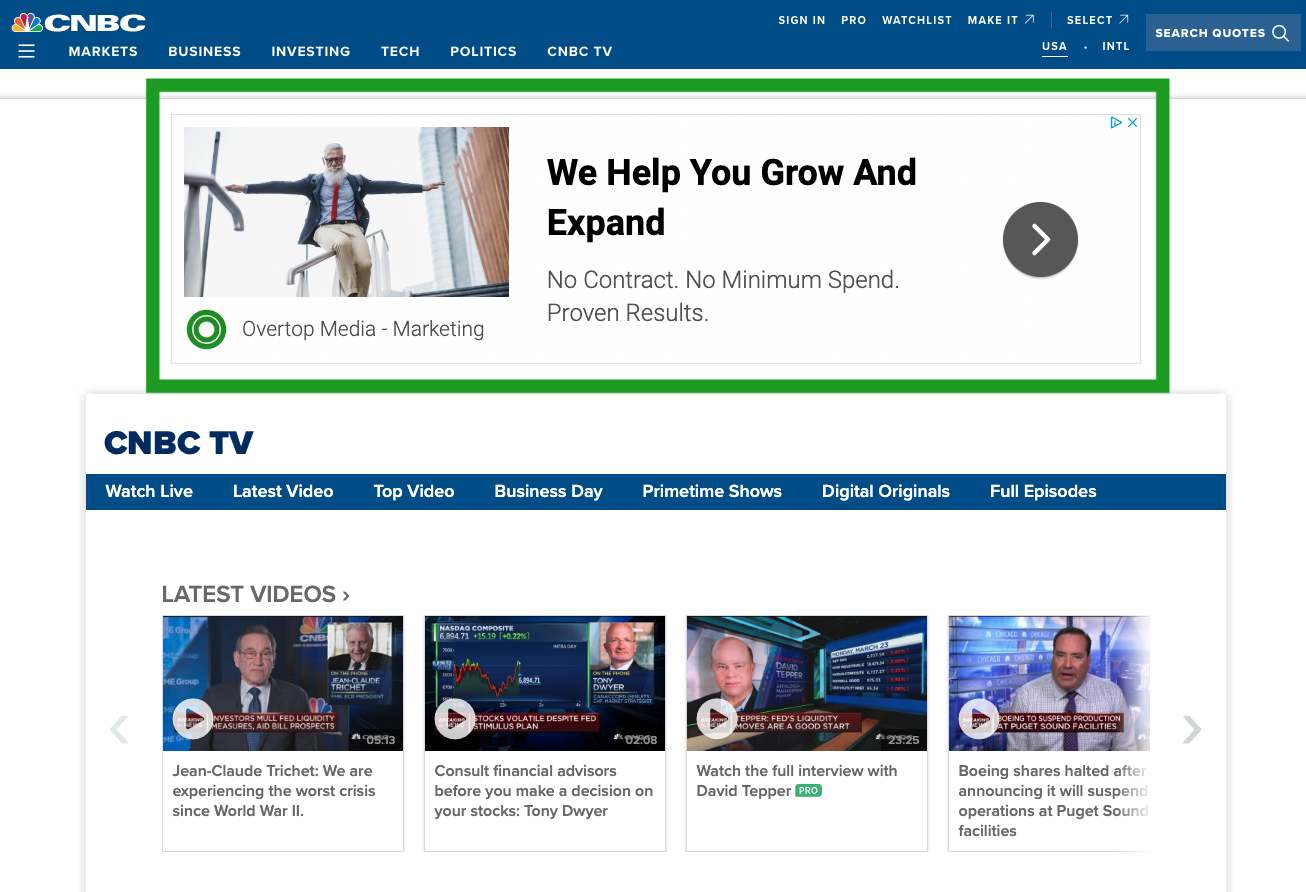Switch to Top Video tab
Viewport: 1306px width, 892px height.
414,491
